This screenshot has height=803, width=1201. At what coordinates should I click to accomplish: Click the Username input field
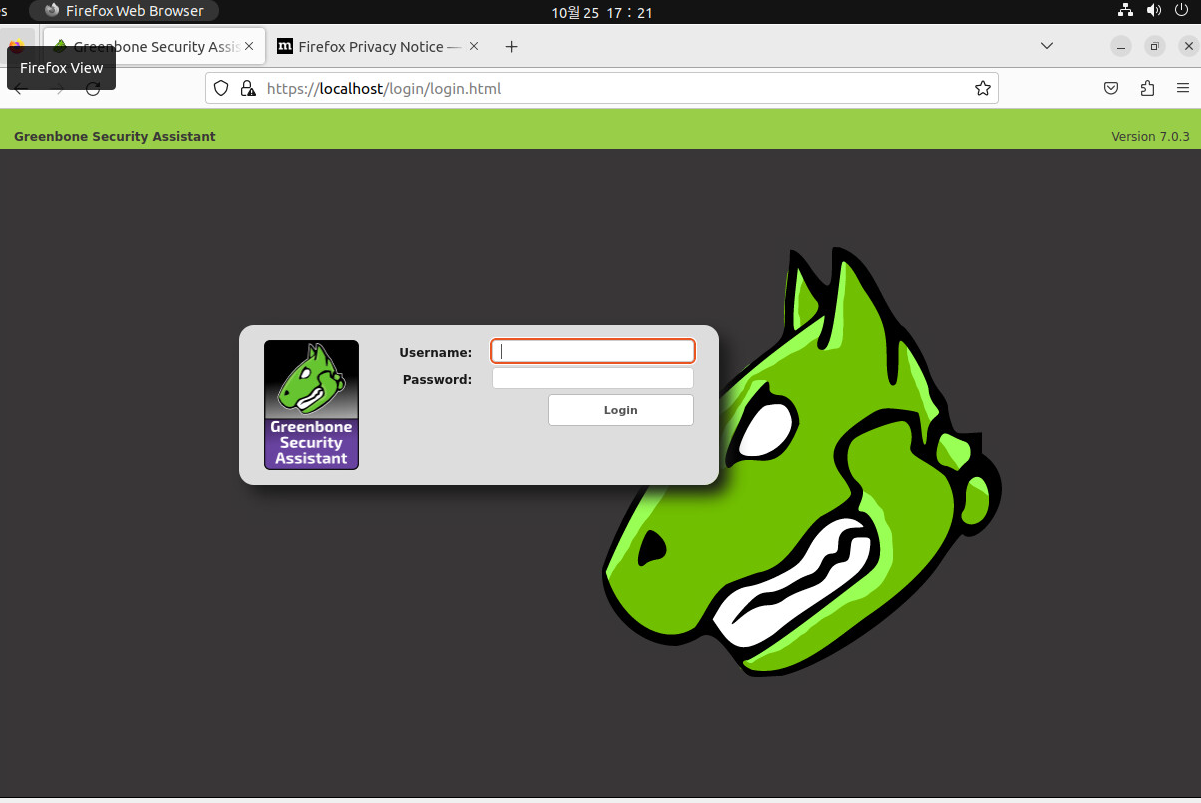(592, 351)
